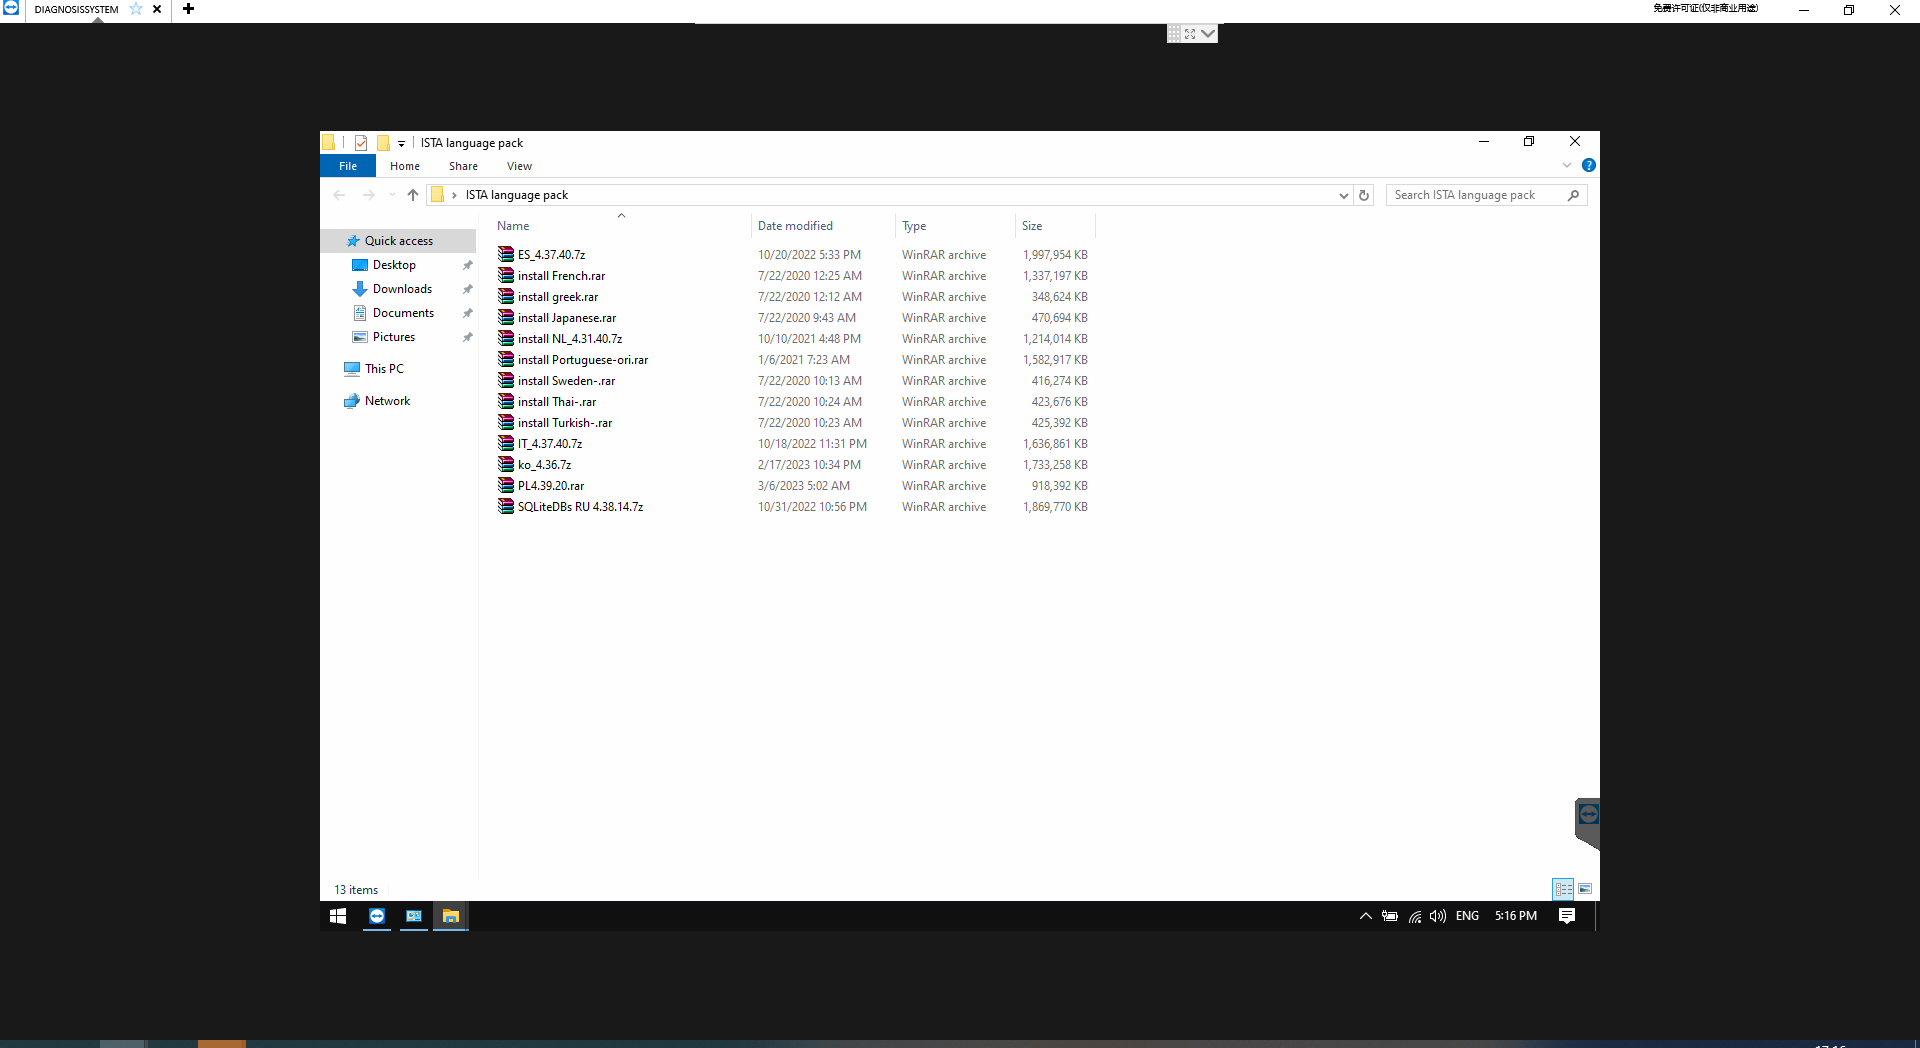Select the install Japanese.rar file
This screenshot has width=1920, height=1048.
point(566,318)
